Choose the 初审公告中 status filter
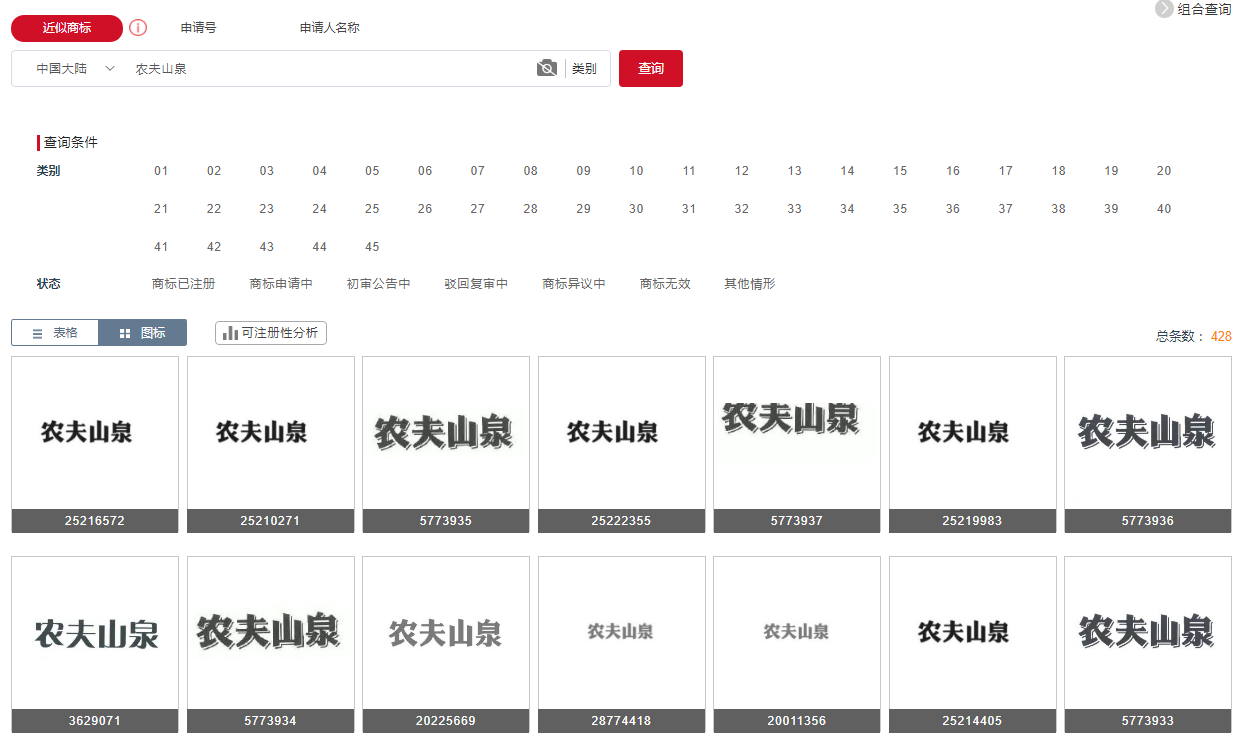Screen dimensions: 1249x743 (378, 284)
